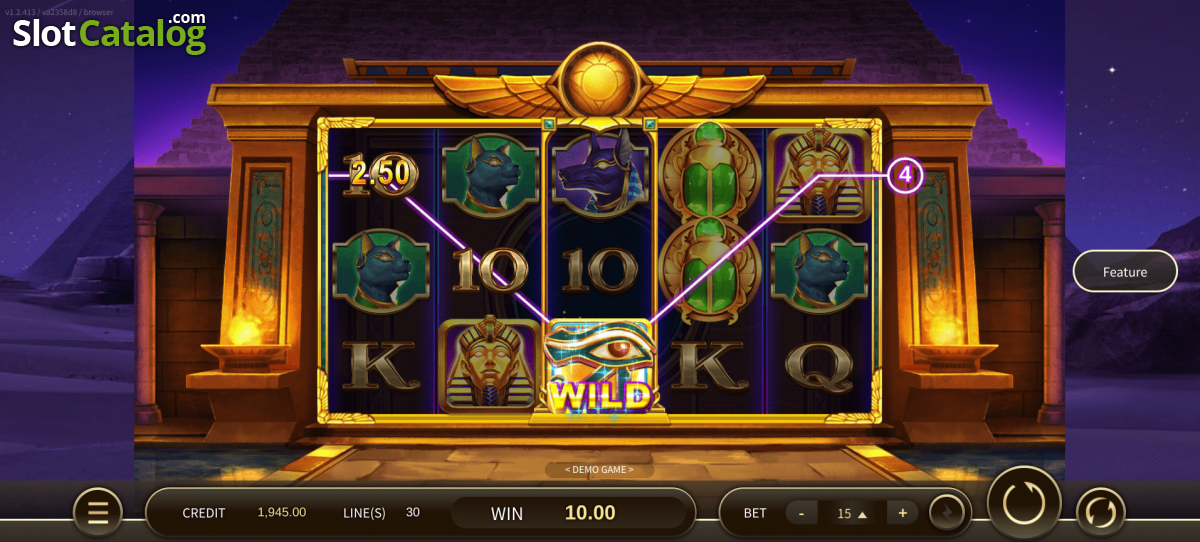Open the Feature button
Screen dimensions: 1200x542
[x=1125, y=271]
